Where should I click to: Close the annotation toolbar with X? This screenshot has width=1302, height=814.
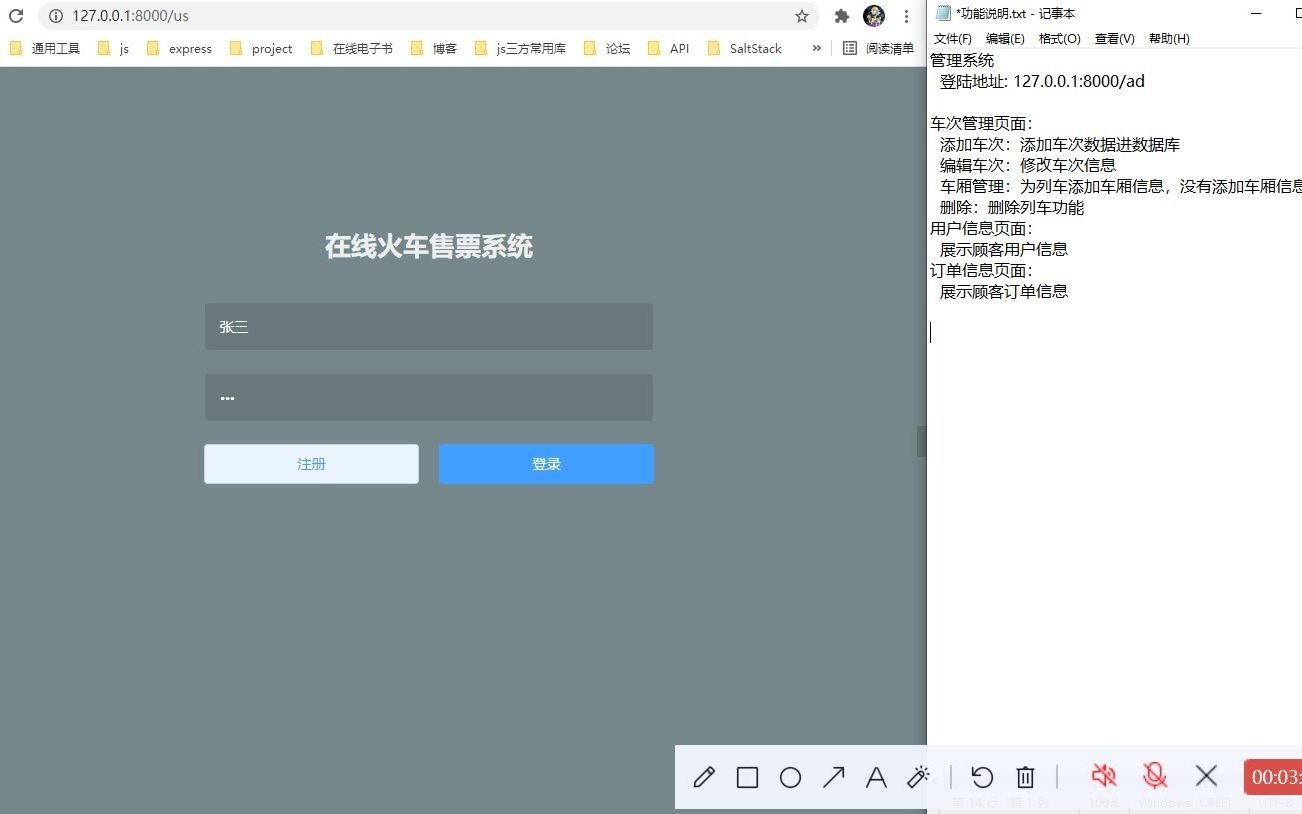point(1206,776)
